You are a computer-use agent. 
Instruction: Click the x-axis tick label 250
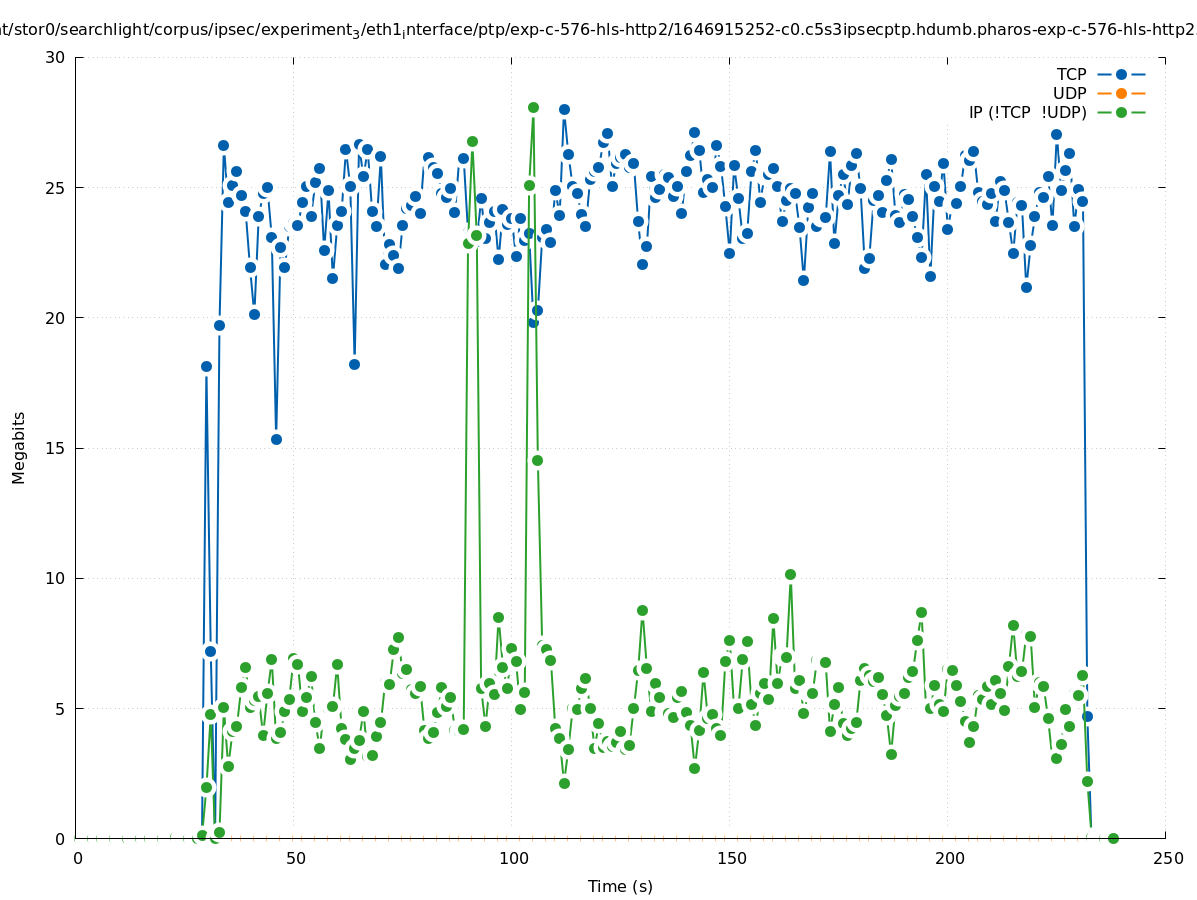(x=1166, y=858)
